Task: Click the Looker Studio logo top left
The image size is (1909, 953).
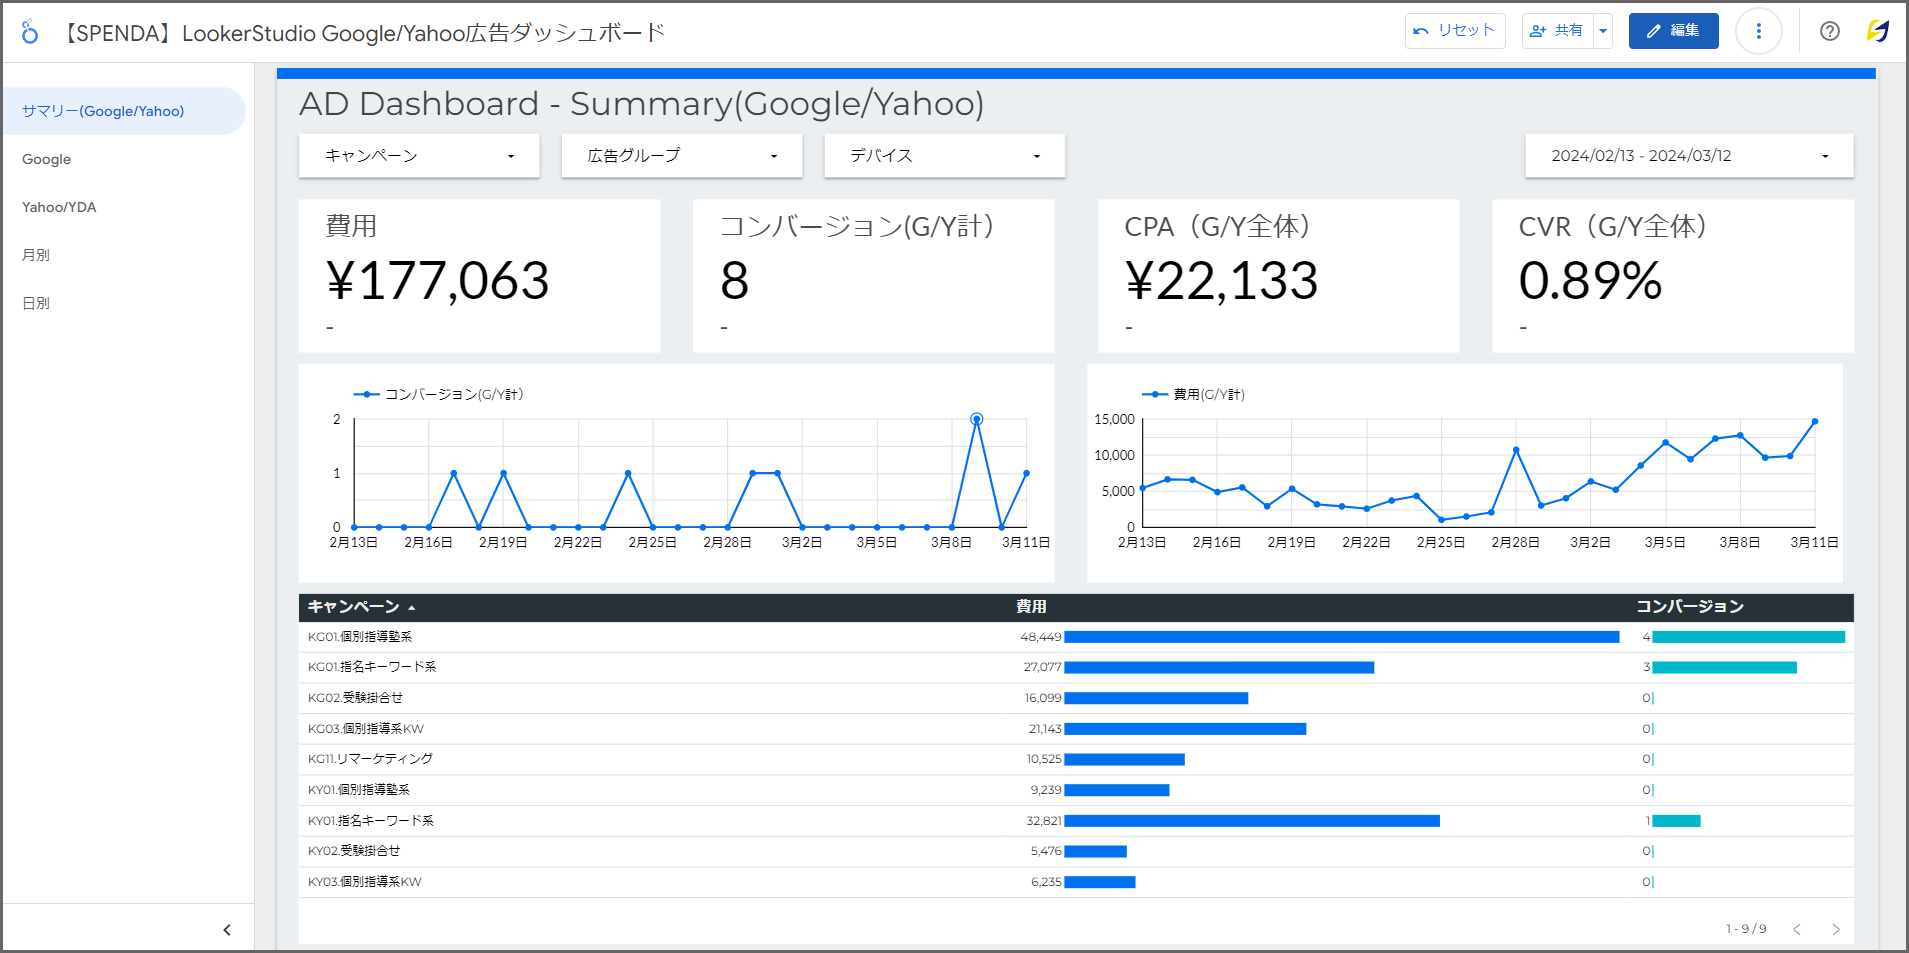Action: tap(29, 31)
